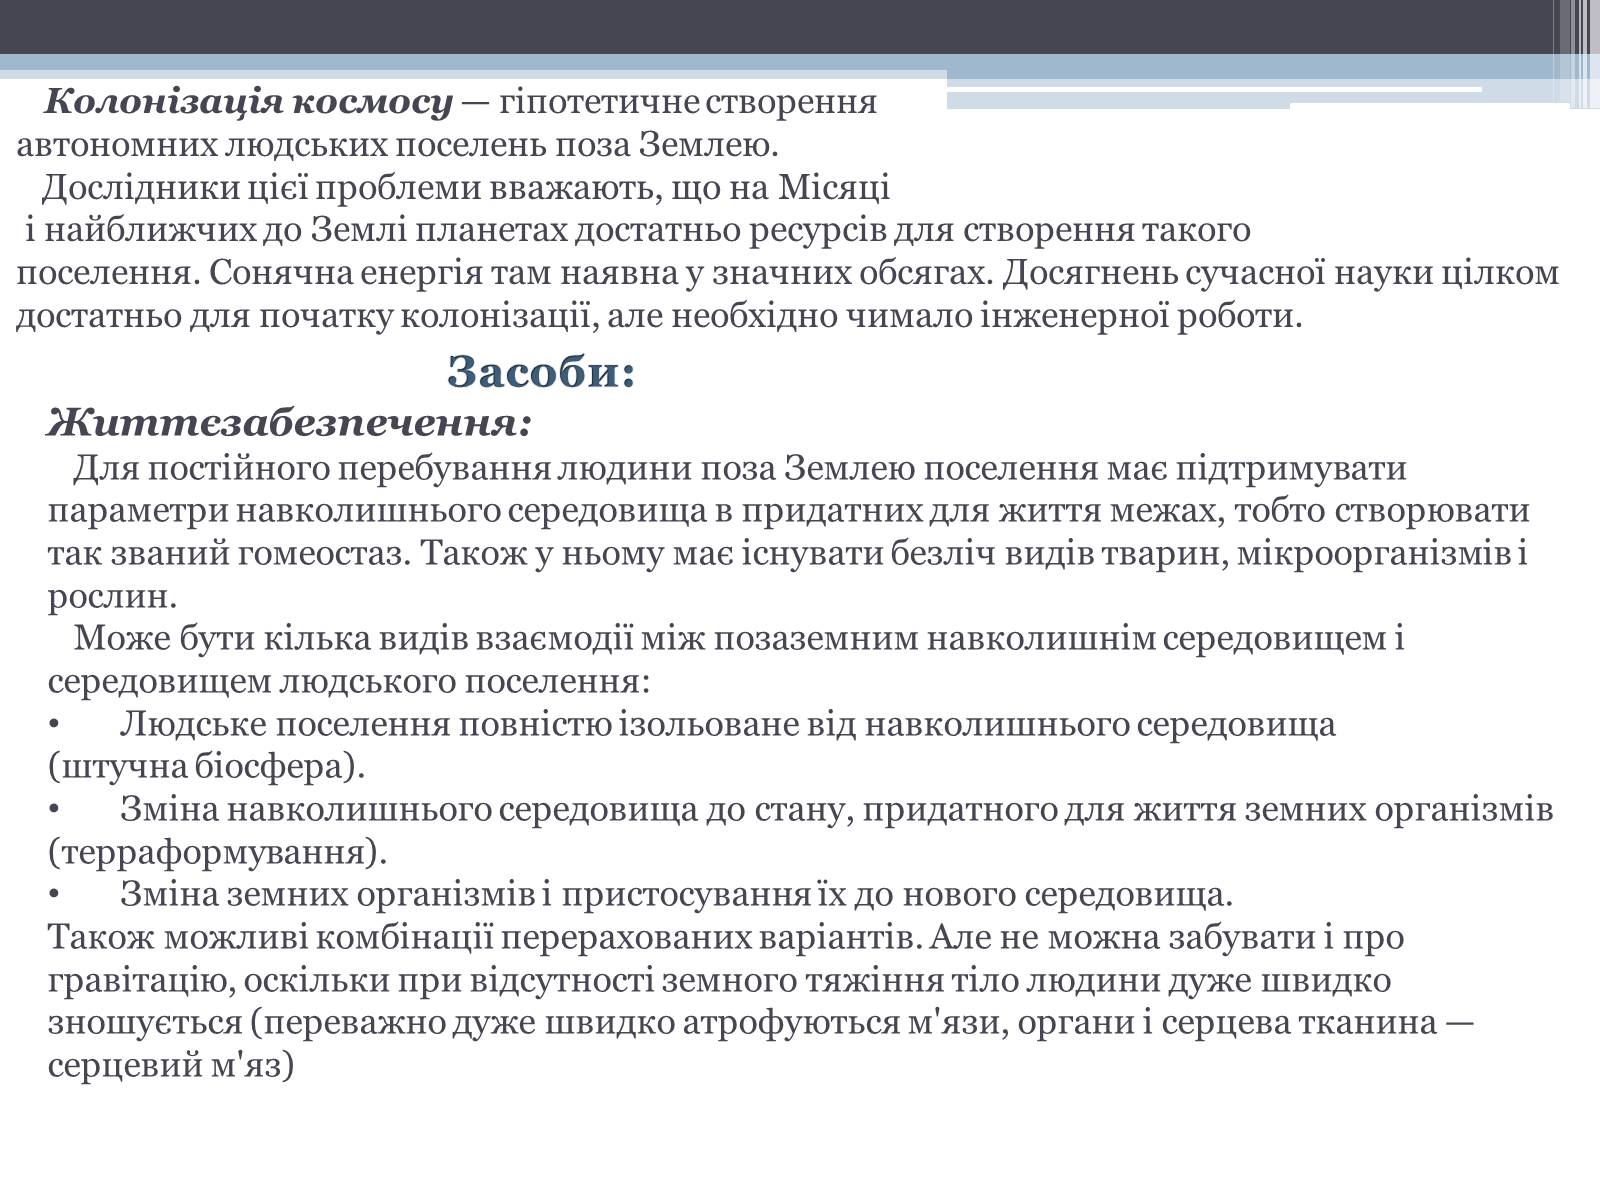Click the line beginning 'Може бути кілька видів взаємодії'

(x=739, y=638)
